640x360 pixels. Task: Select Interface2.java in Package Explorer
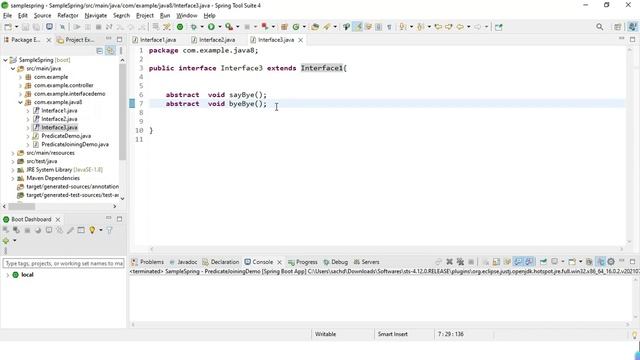point(59,119)
